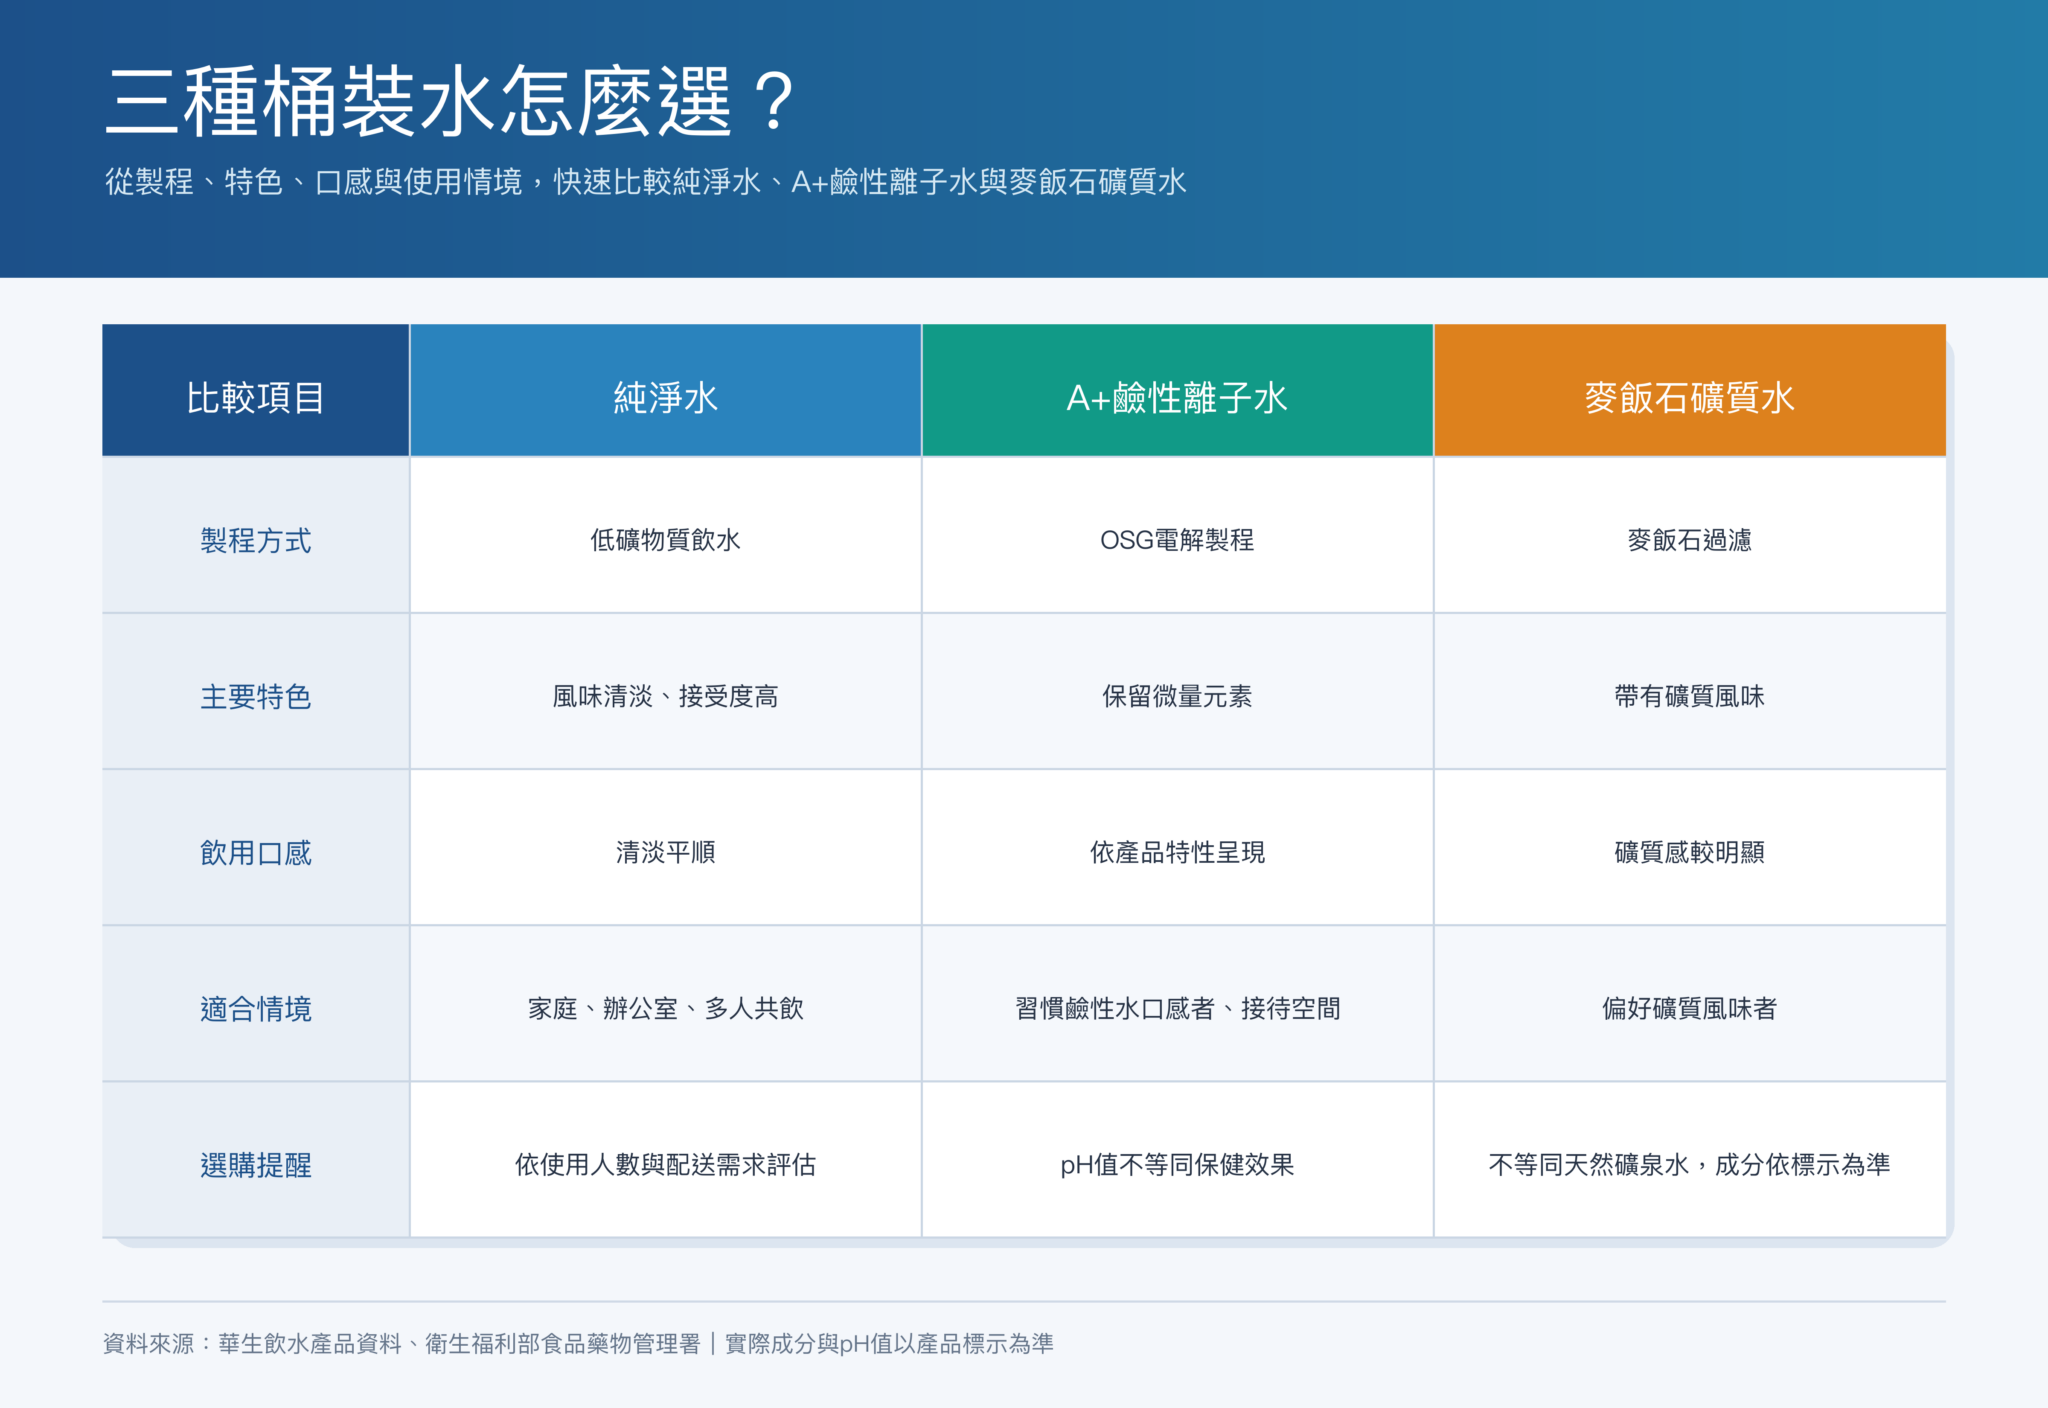Click the cell 帶有礦質風味
Viewport: 2048px width, 1408px height.
point(1690,691)
